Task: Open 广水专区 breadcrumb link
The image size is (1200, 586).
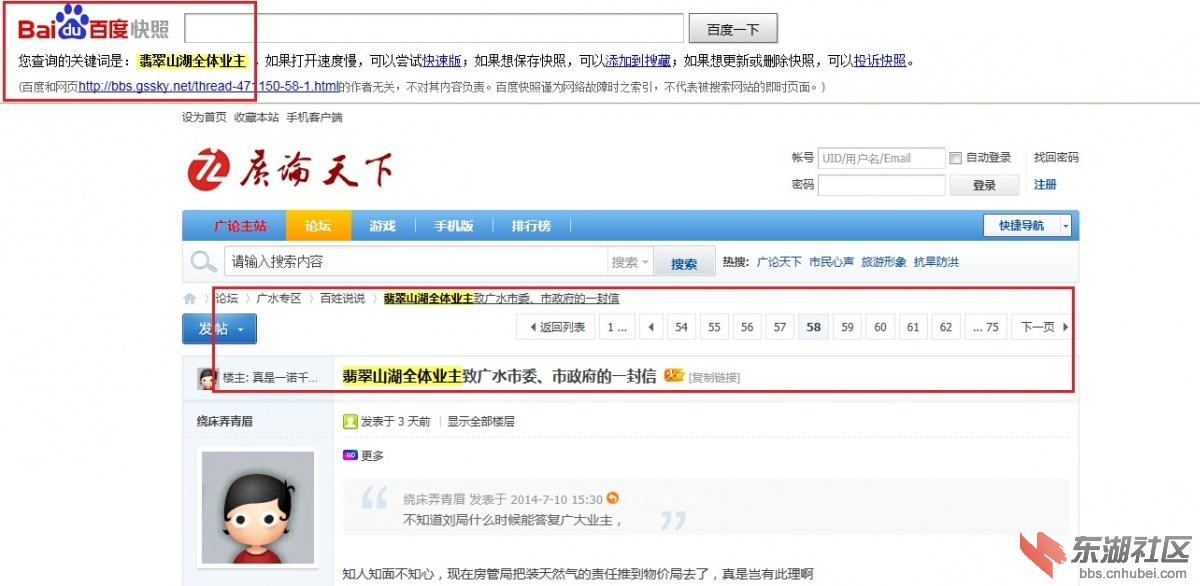Action: point(279,299)
